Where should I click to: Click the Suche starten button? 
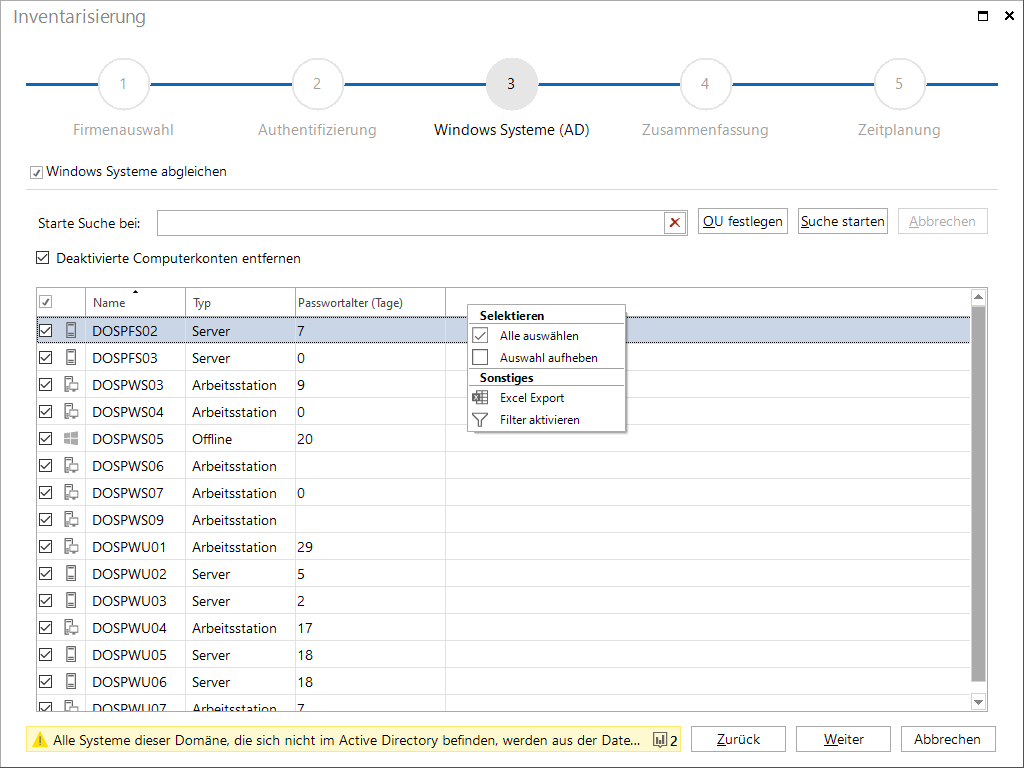click(x=842, y=221)
